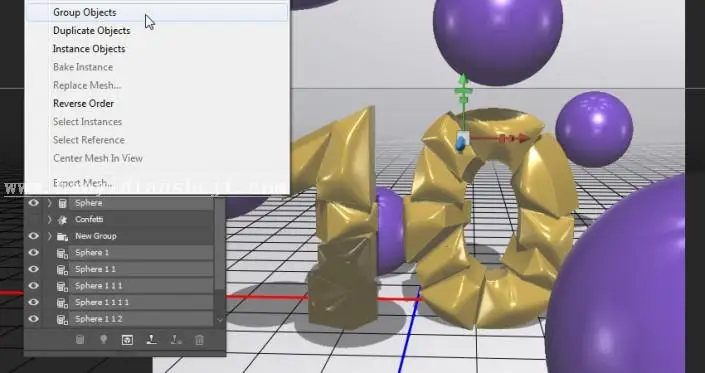Viewport: 705px width, 373px height.
Task: Expand the Confetti entry
Action: pyautogui.click(x=49, y=219)
